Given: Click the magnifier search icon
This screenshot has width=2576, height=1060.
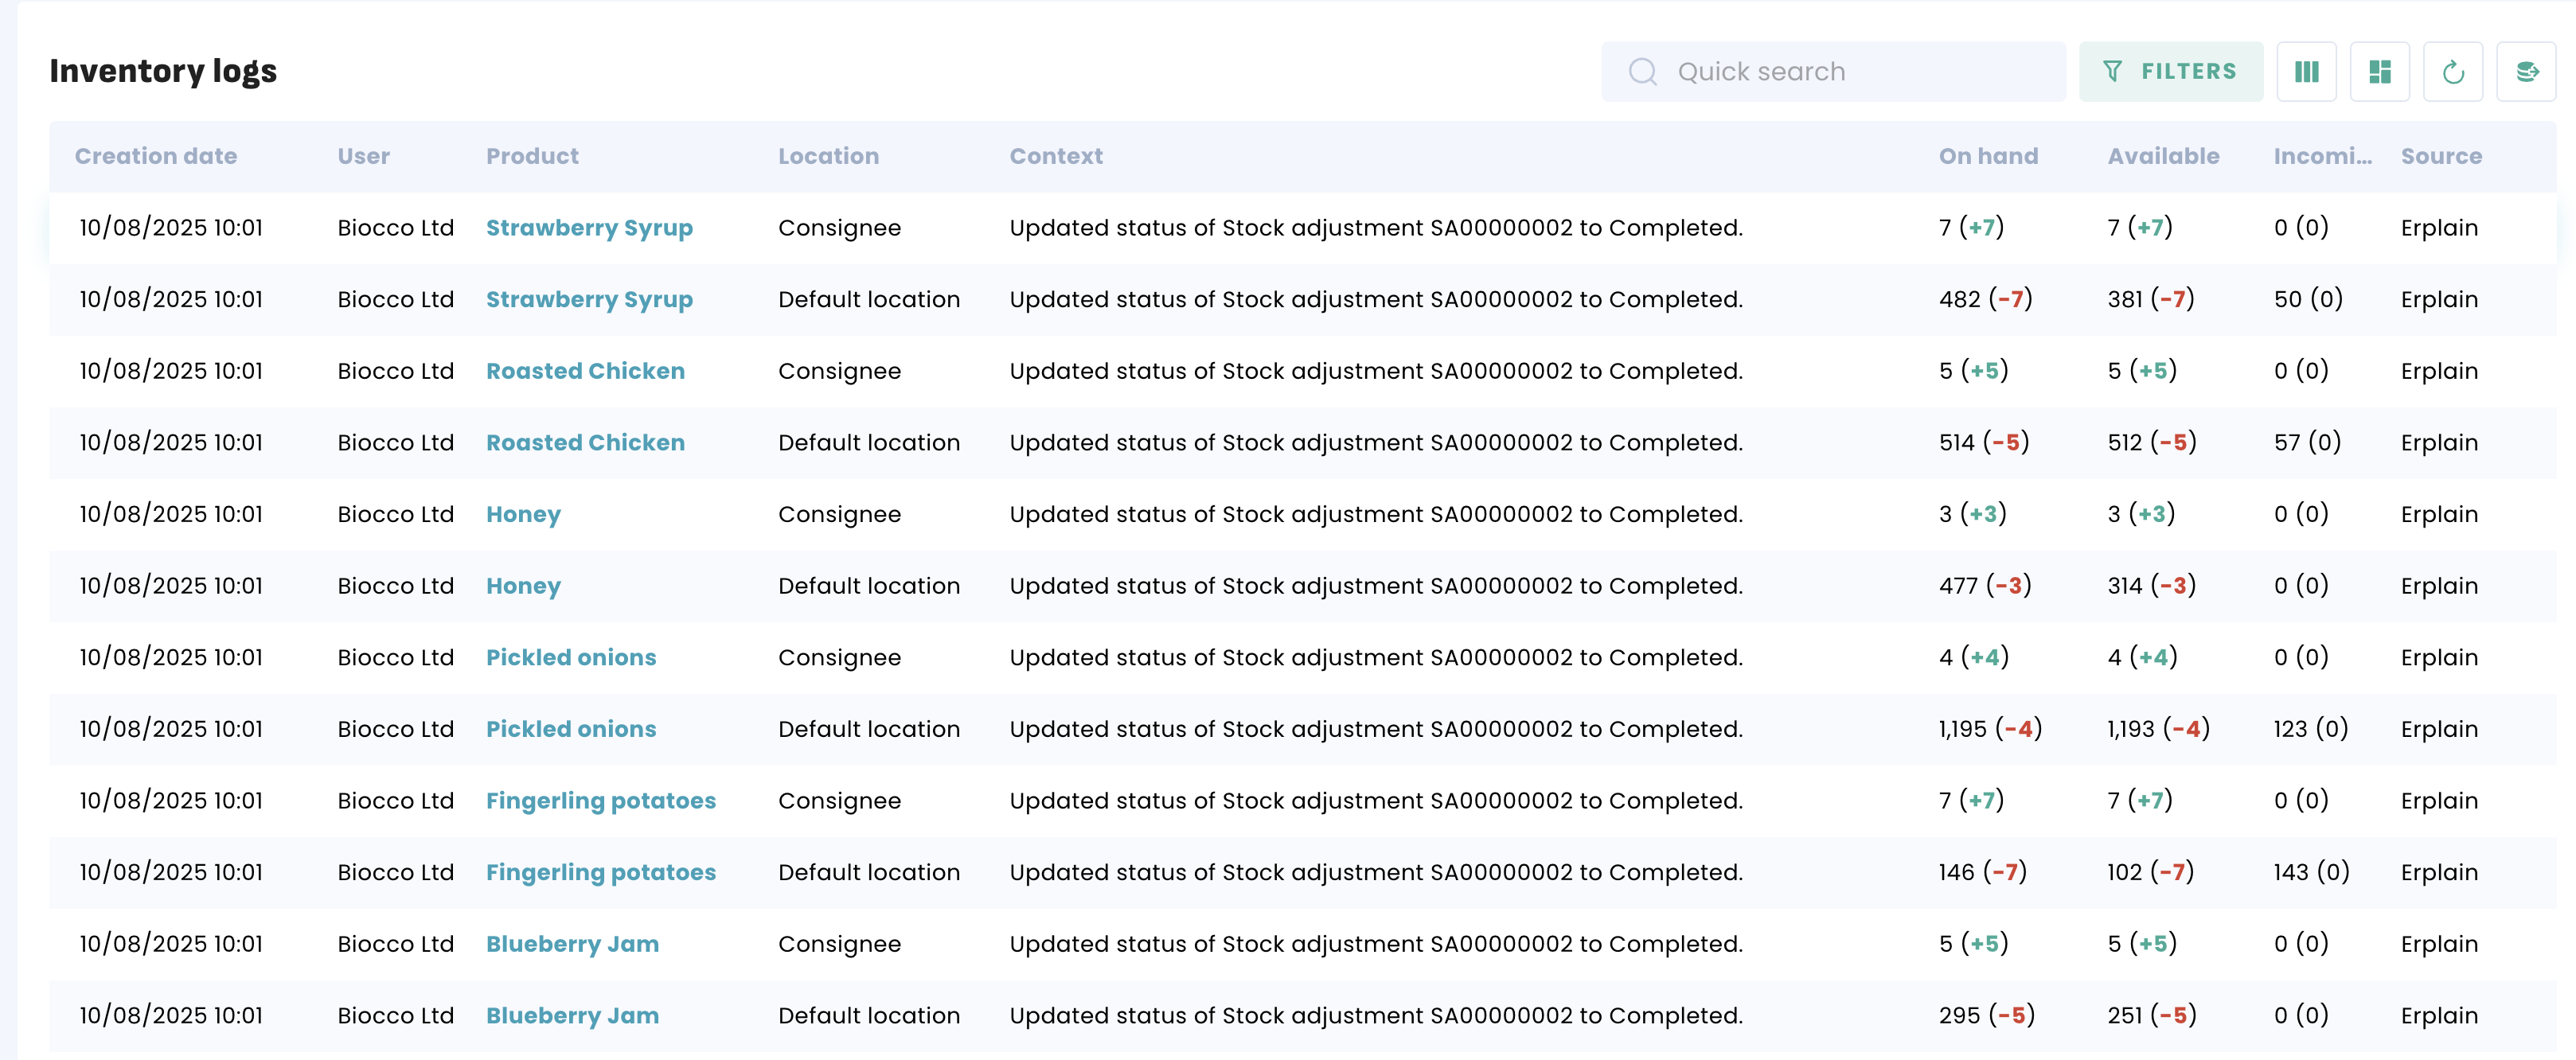Looking at the screenshot, I should pyautogui.click(x=1642, y=72).
